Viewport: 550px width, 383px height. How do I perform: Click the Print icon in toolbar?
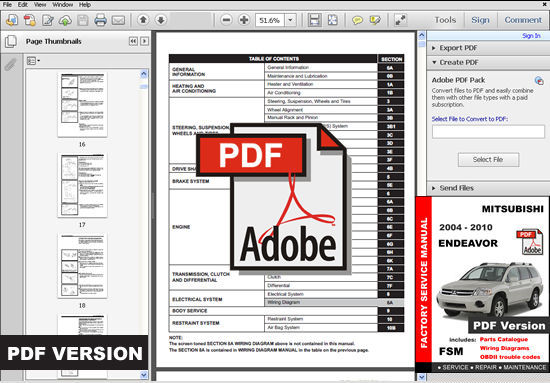click(x=100, y=20)
